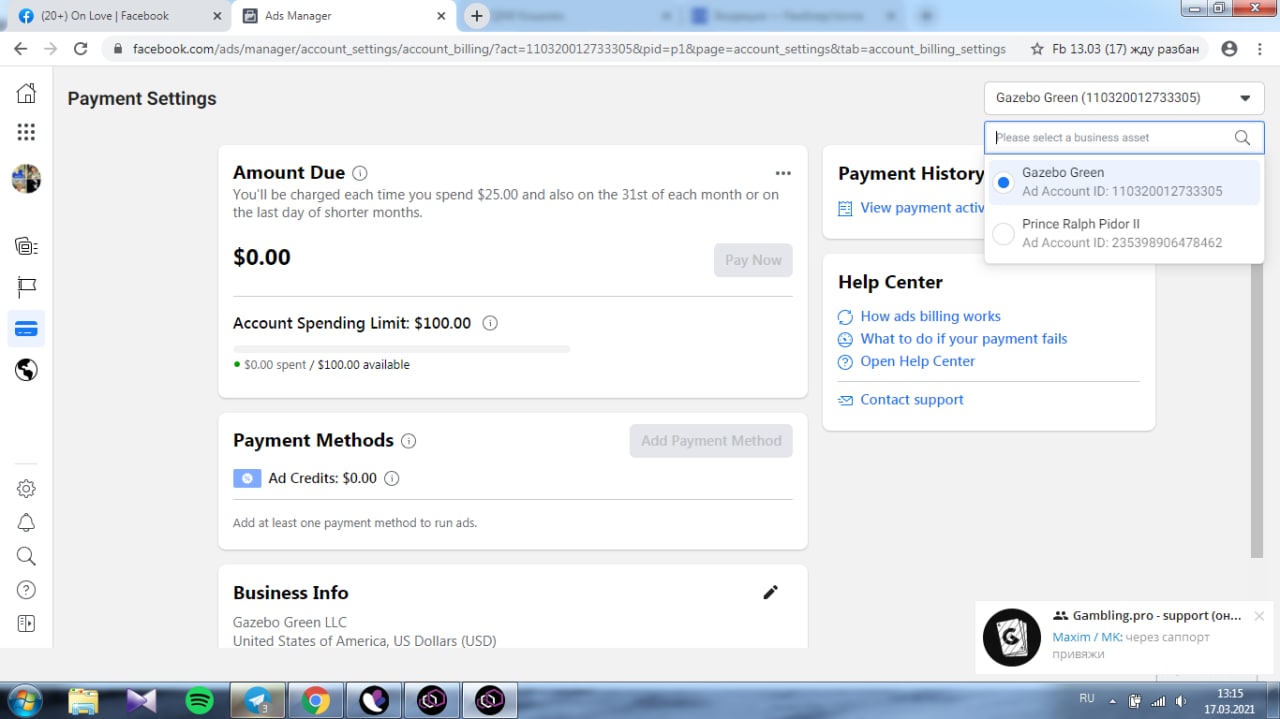Open Telegram from the taskbar
This screenshot has height=719, width=1280.
pos(258,700)
